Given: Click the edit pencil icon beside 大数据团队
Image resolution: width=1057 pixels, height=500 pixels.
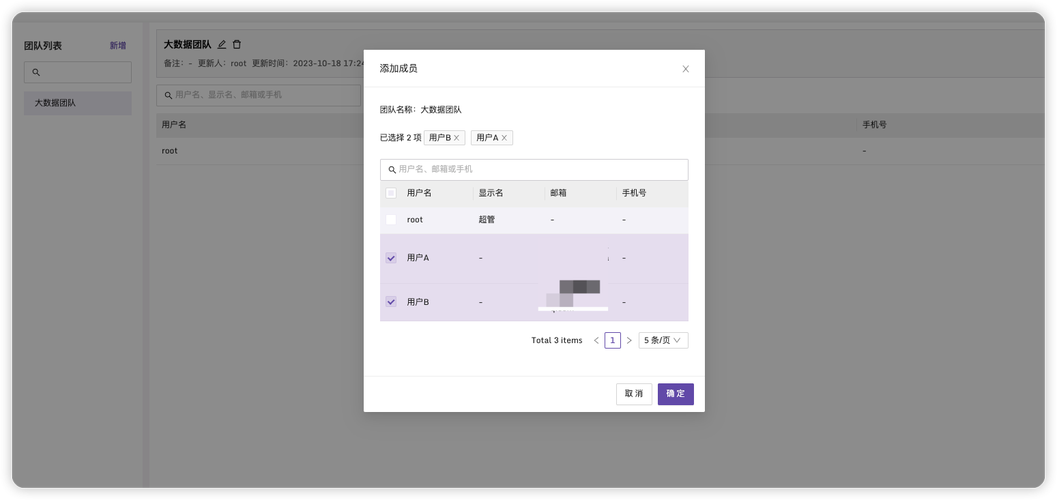Looking at the screenshot, I should point(222,44).
